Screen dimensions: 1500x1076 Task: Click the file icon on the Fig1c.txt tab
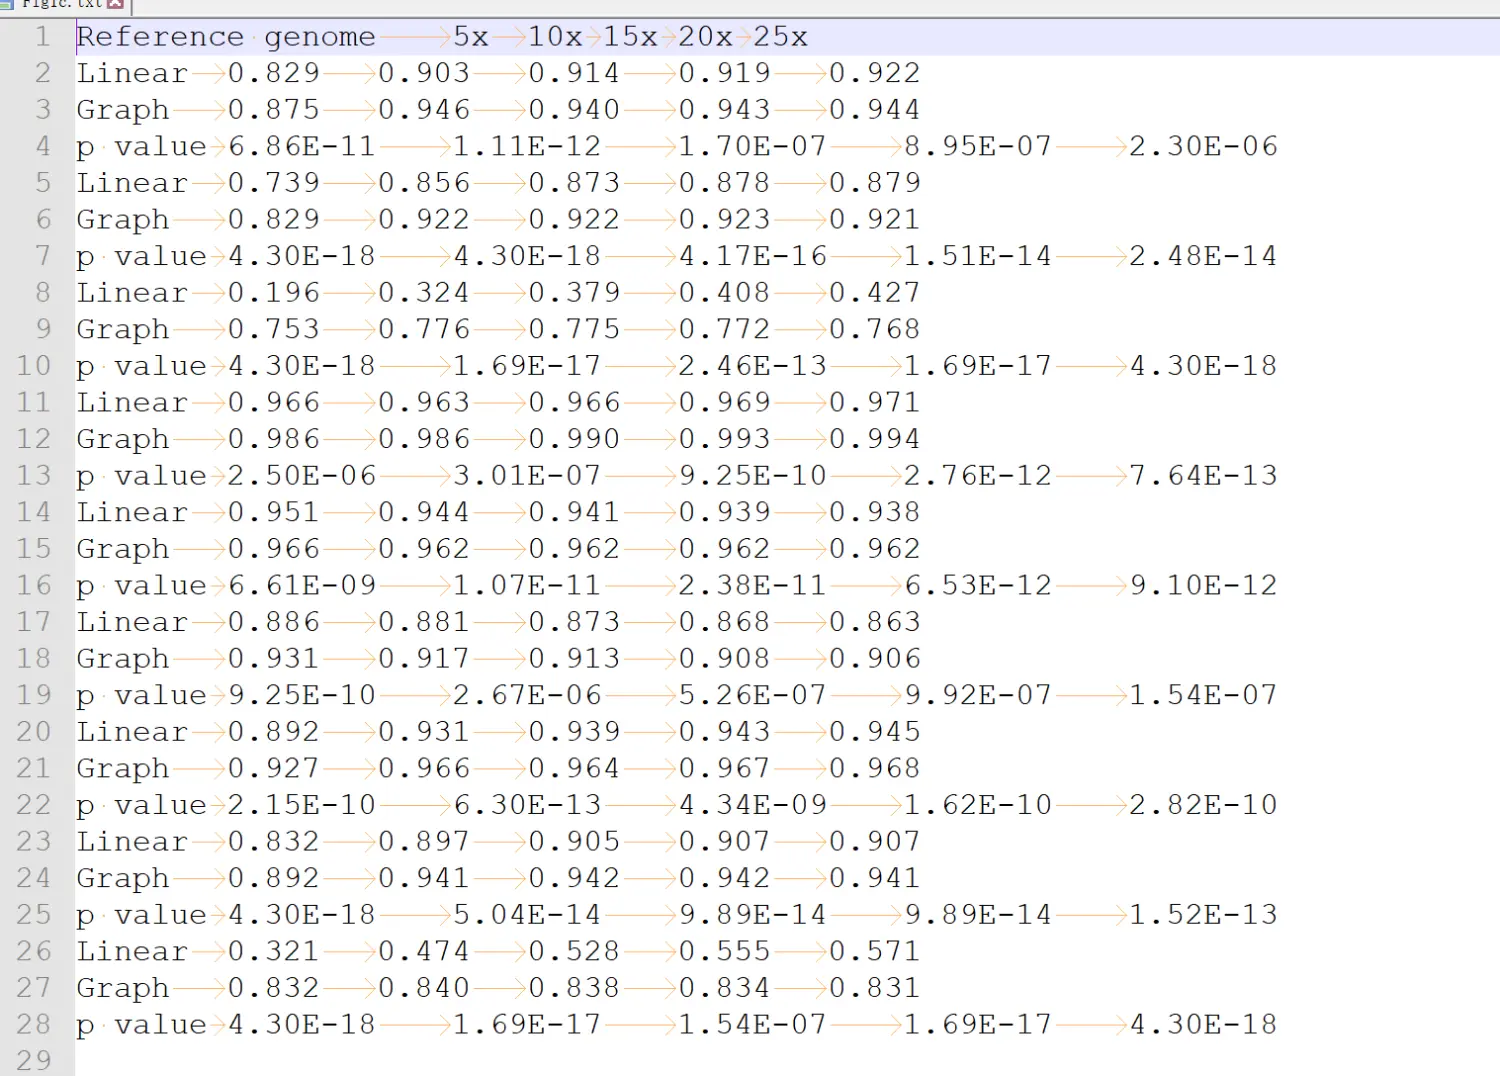tap(7, 4)
